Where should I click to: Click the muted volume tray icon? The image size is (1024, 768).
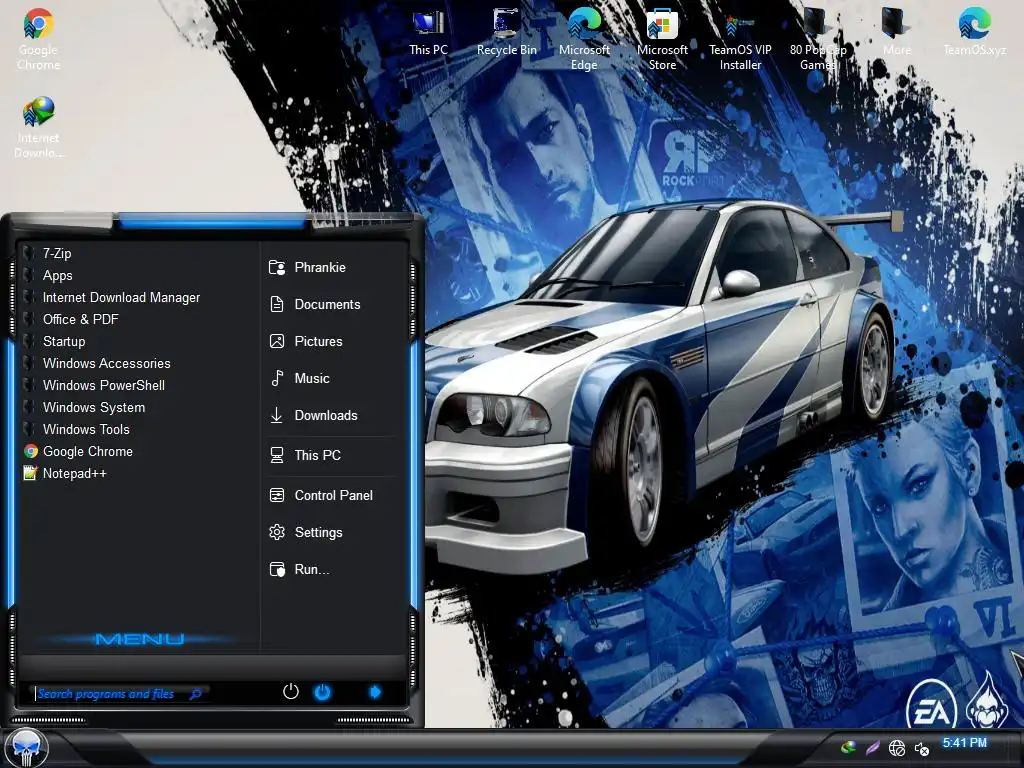pyautogui.click(x=921, y=748)
